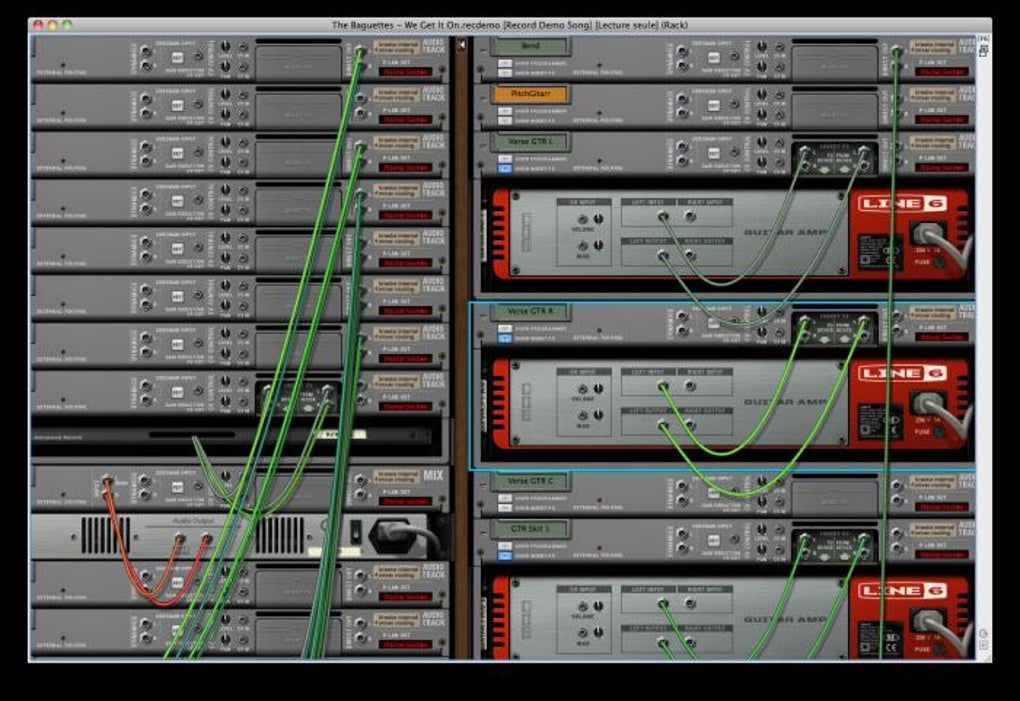Click the Insert FX To Device left jack on GTR Skit 1

click(x=805, y=539)
